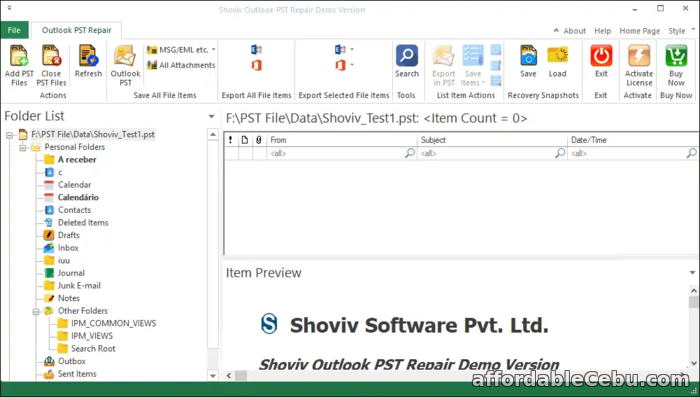Click Exchange icon in Export All File Items
This screenshot has height=397, width=700.
click(256, 50)
